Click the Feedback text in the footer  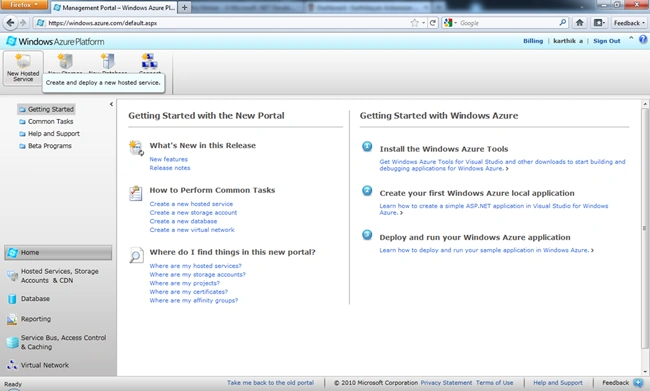[x=616, y=383]
